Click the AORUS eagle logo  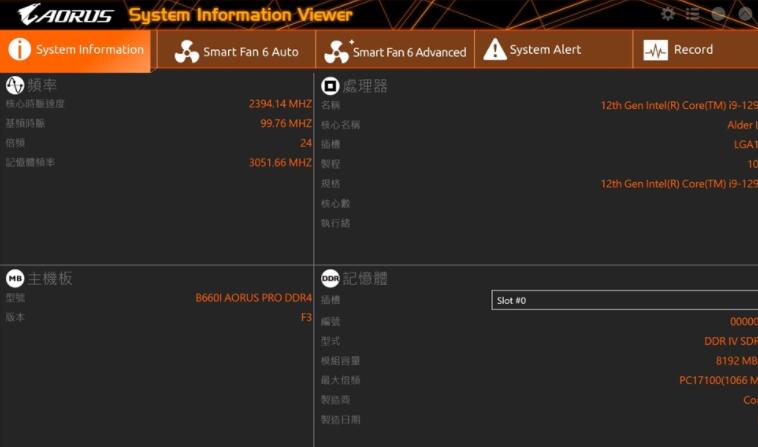[65, 15]
